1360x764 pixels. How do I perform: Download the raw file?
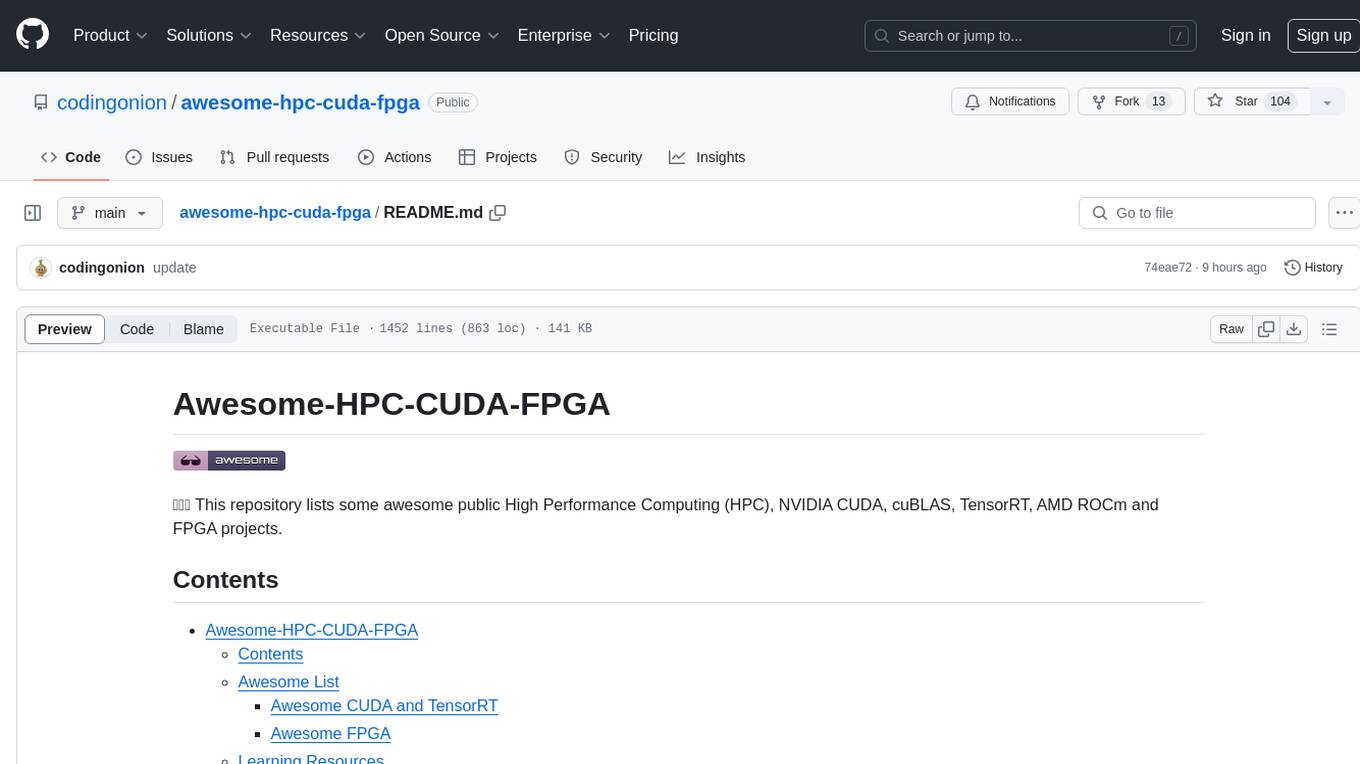(1294, 329)
